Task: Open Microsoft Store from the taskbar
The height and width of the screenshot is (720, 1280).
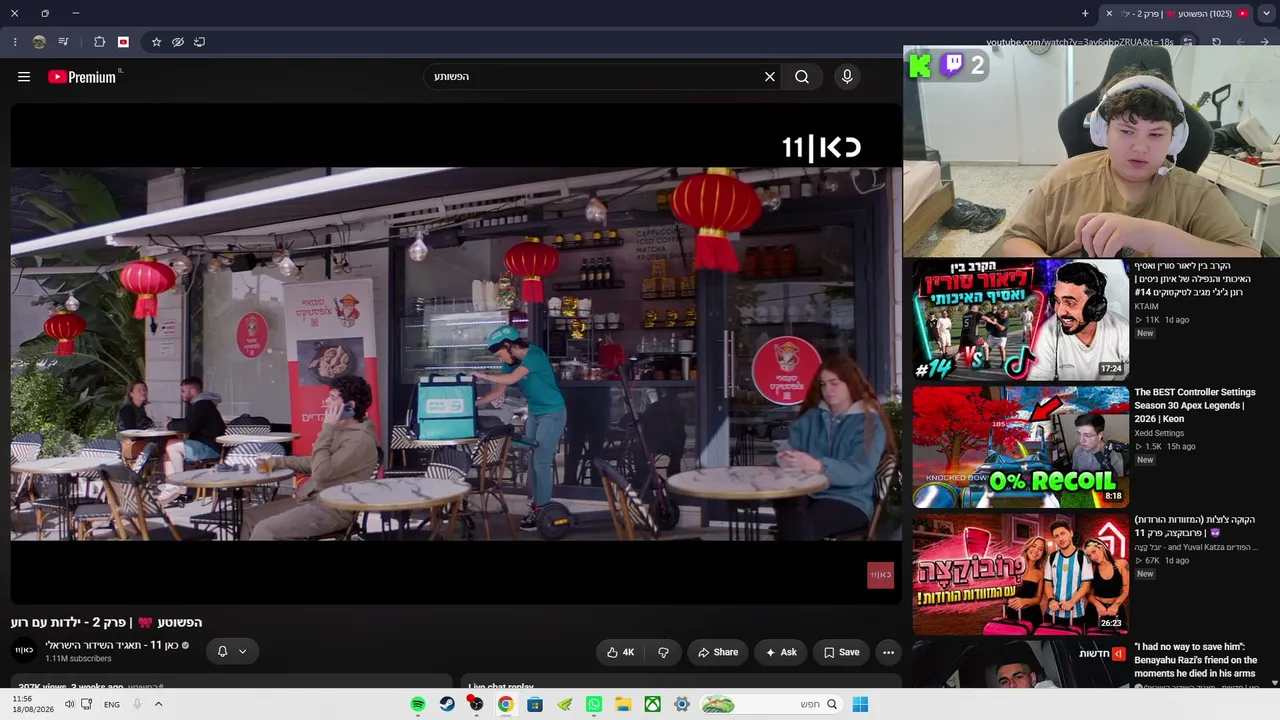Action: click(535, 705)
